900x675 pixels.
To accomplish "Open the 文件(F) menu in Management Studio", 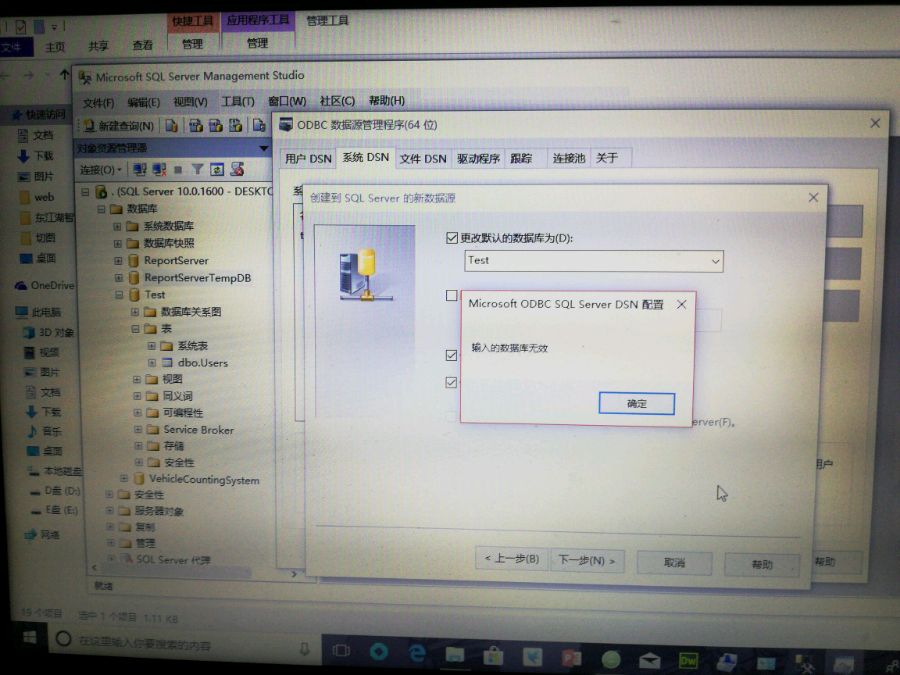I will (x=98, y=103).
